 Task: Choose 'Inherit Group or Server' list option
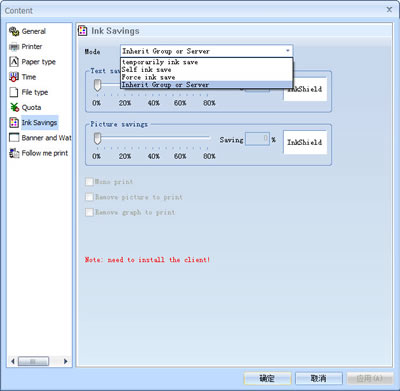coord(206,85)
